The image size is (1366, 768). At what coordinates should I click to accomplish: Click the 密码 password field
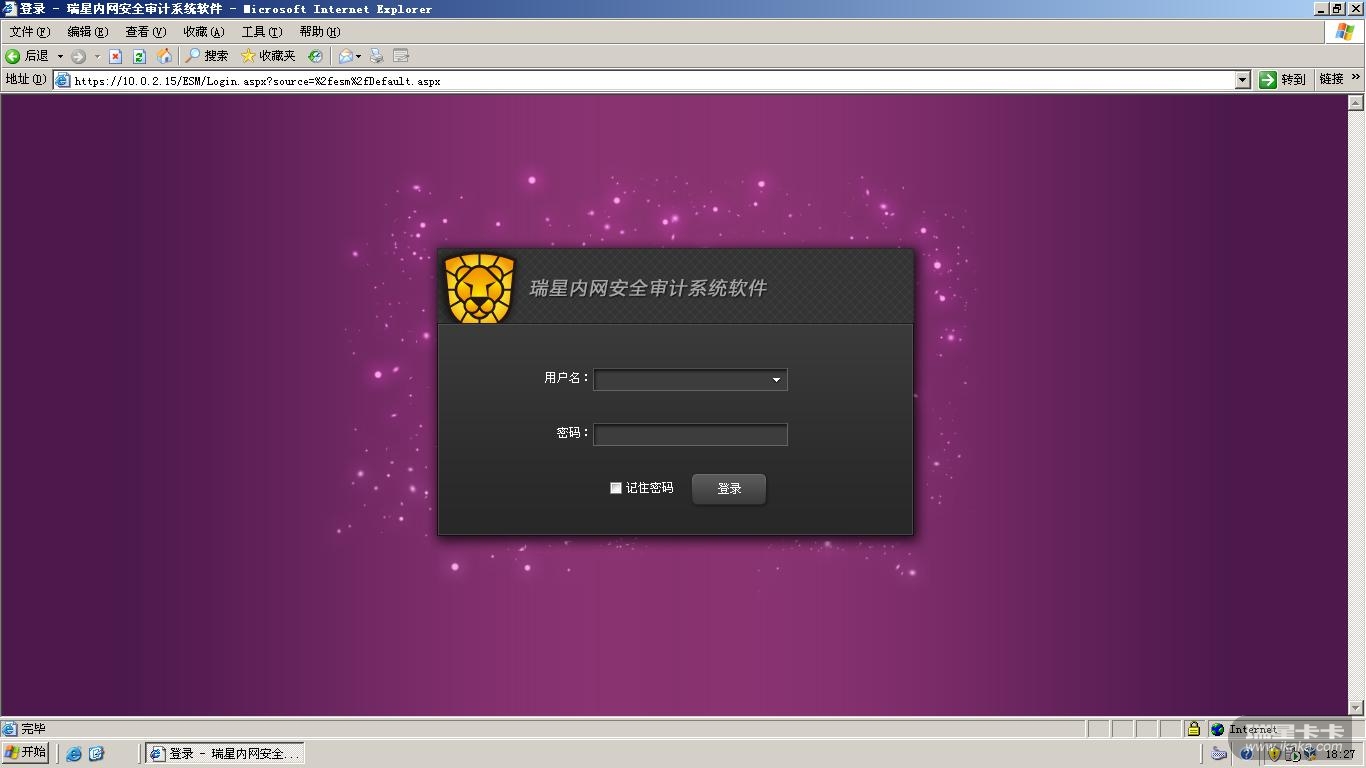[690, 434]
